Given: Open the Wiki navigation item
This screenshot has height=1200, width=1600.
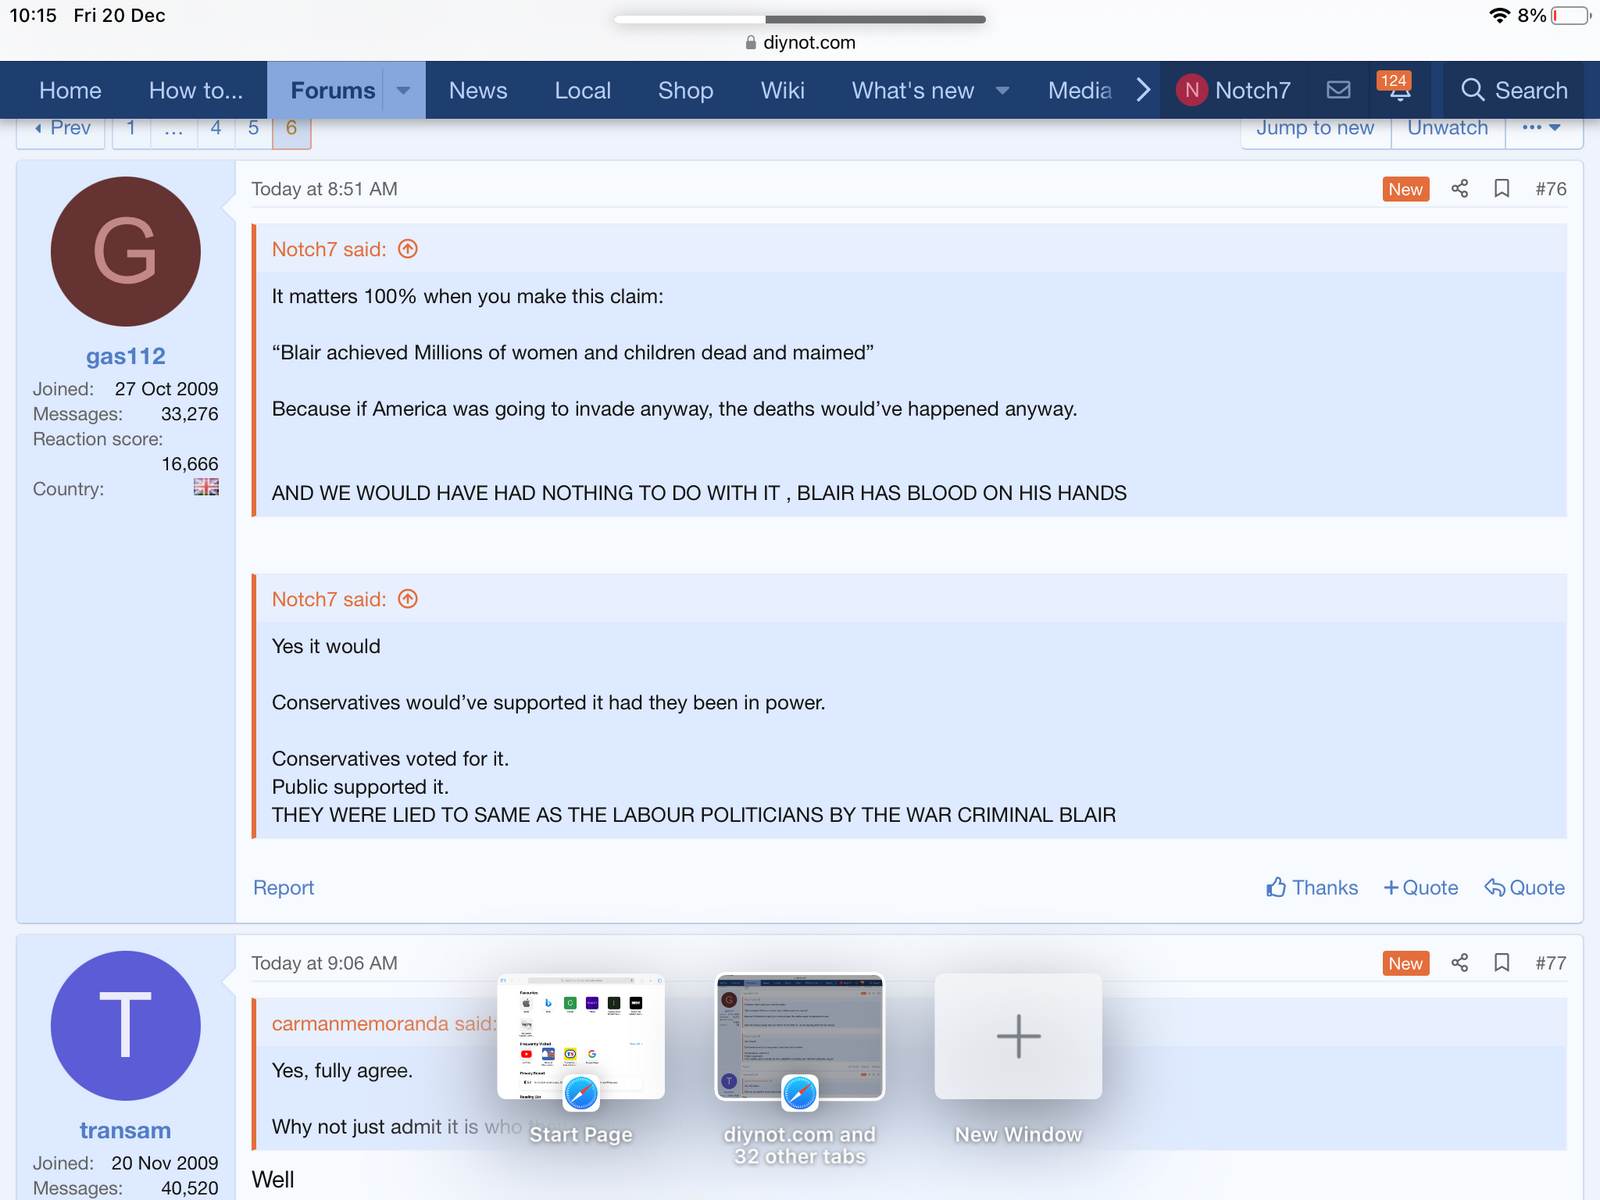Looking at the screenshot, I should coord(782,91).
